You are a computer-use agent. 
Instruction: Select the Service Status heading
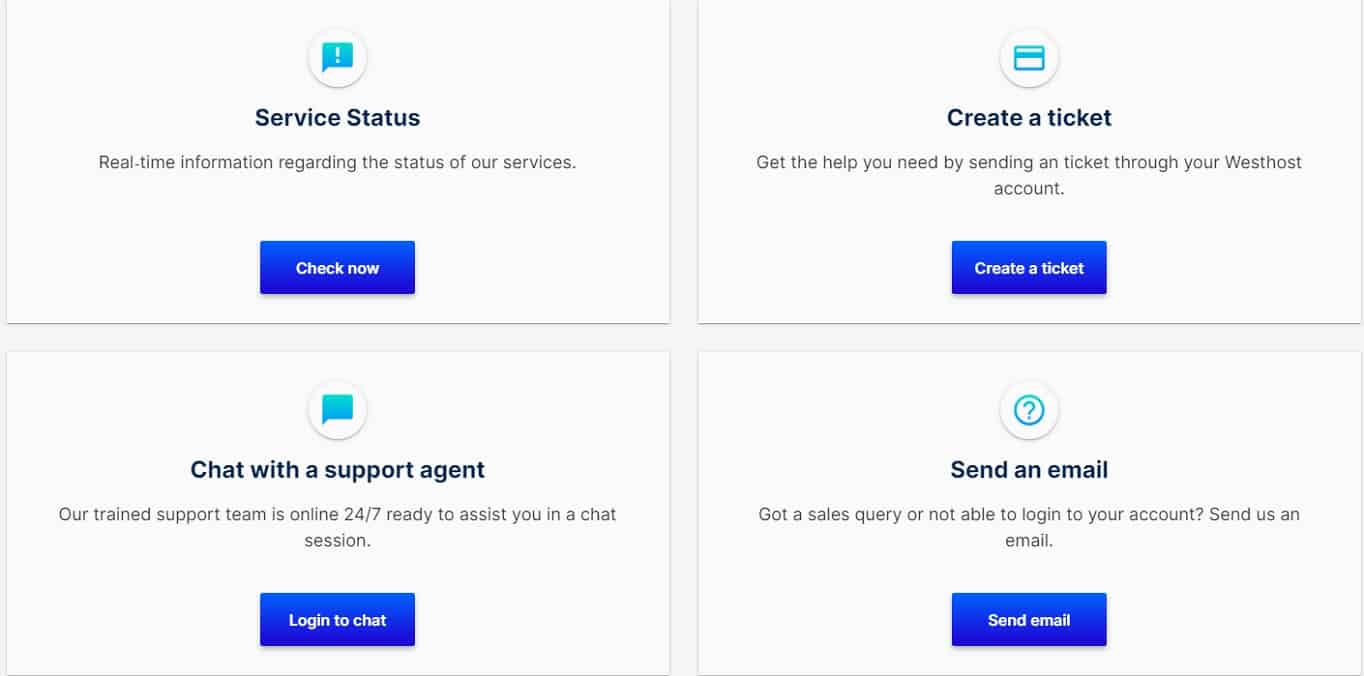pyautogui.click(x=337, y=118)
